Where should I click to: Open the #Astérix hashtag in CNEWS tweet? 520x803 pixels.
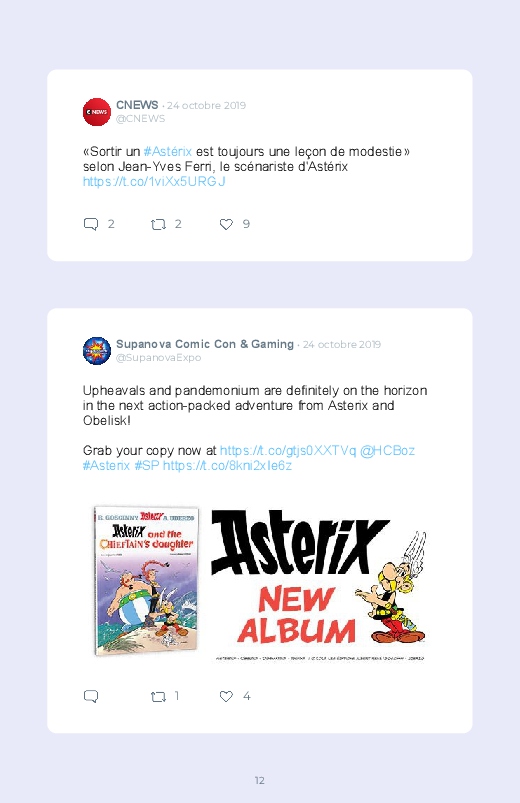coord(168,152)
